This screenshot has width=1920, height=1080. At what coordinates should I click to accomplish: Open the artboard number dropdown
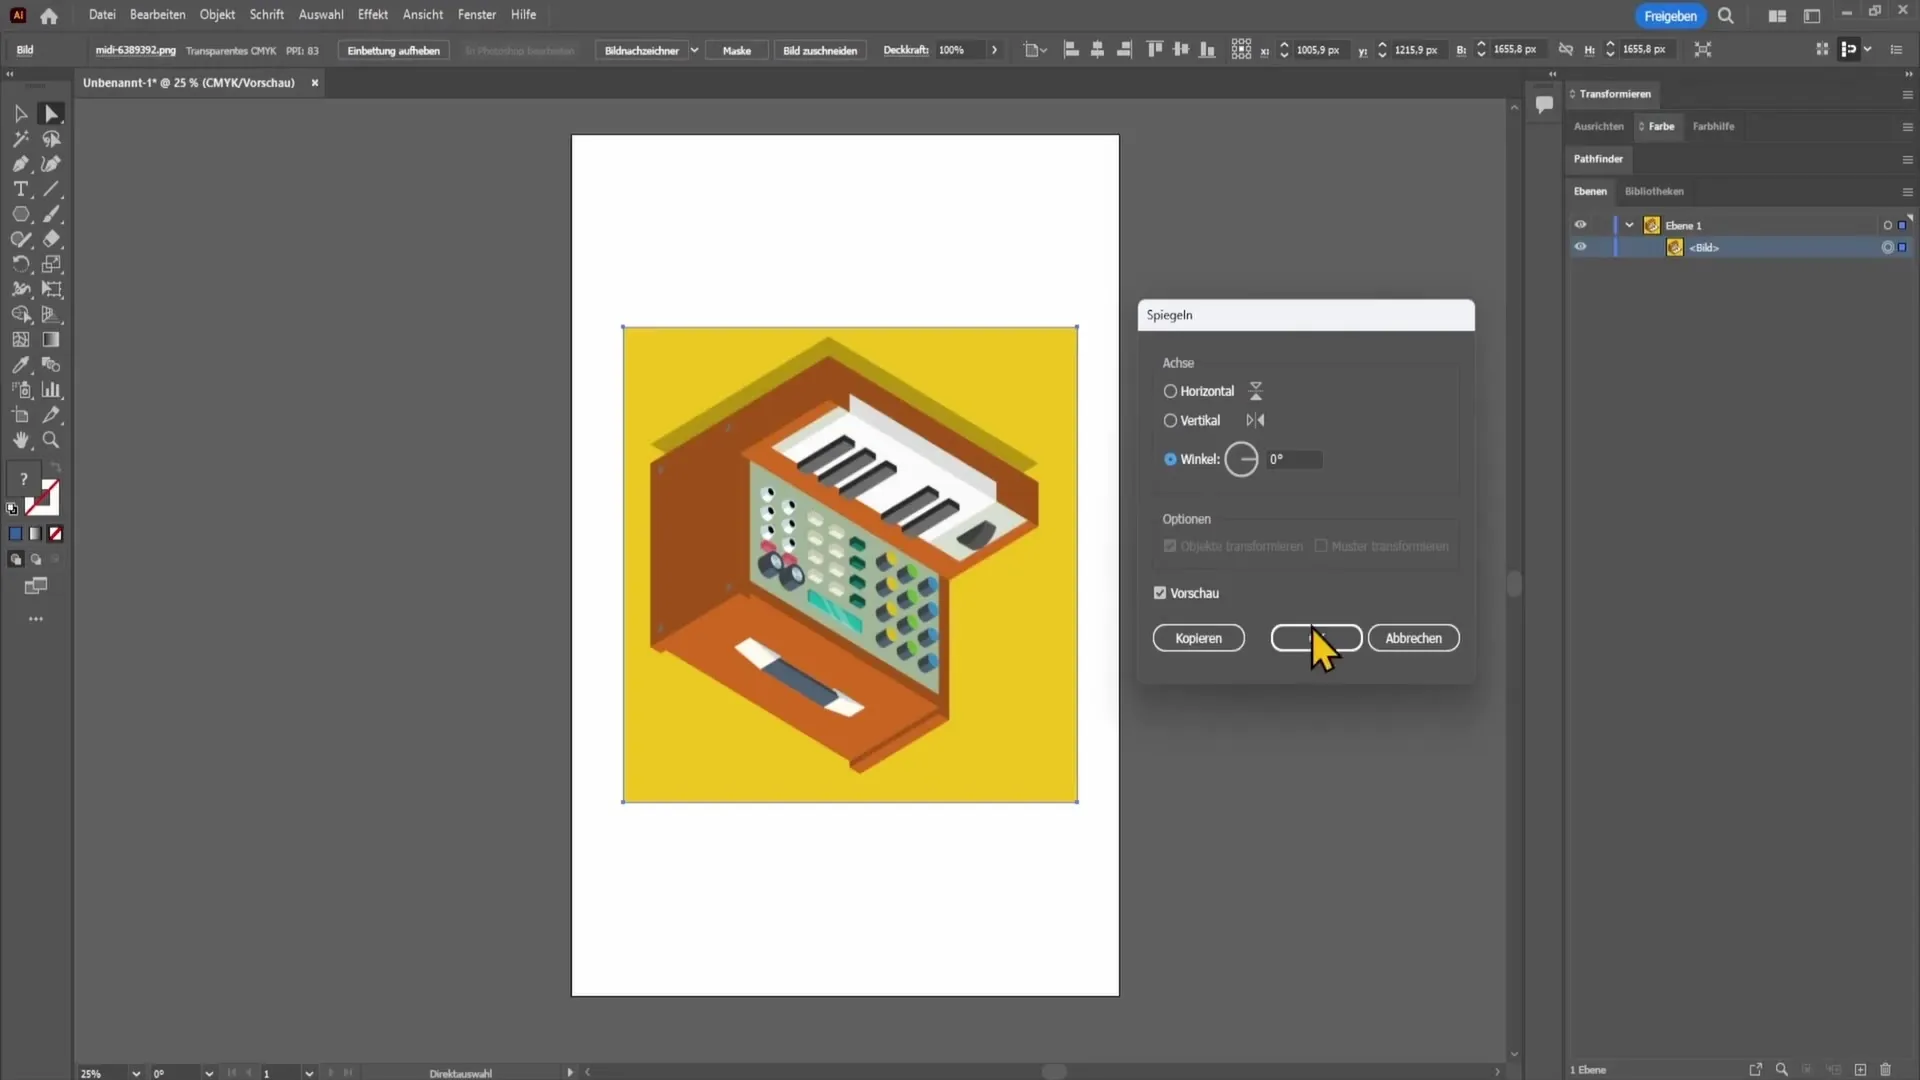[309, 1073]
